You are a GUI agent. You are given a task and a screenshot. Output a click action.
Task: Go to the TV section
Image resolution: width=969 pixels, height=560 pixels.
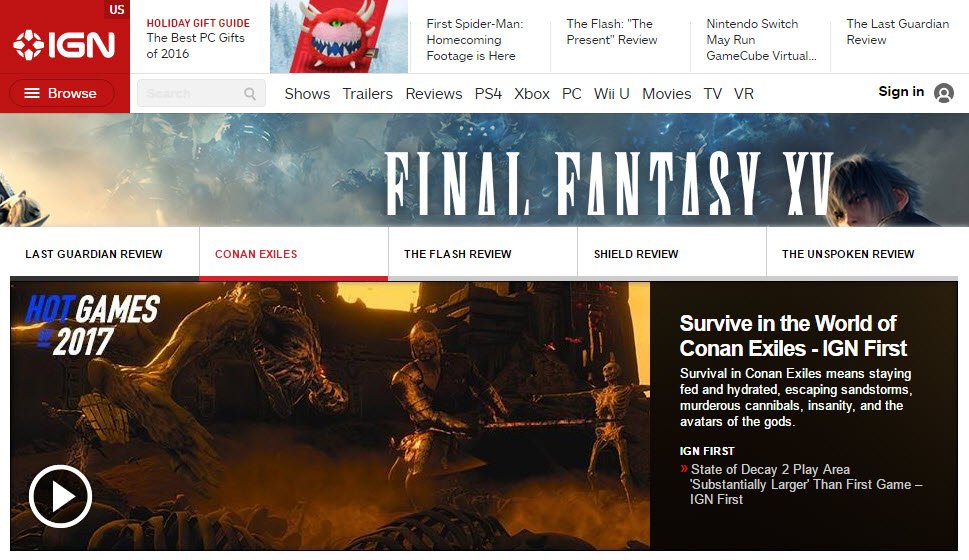713,94
